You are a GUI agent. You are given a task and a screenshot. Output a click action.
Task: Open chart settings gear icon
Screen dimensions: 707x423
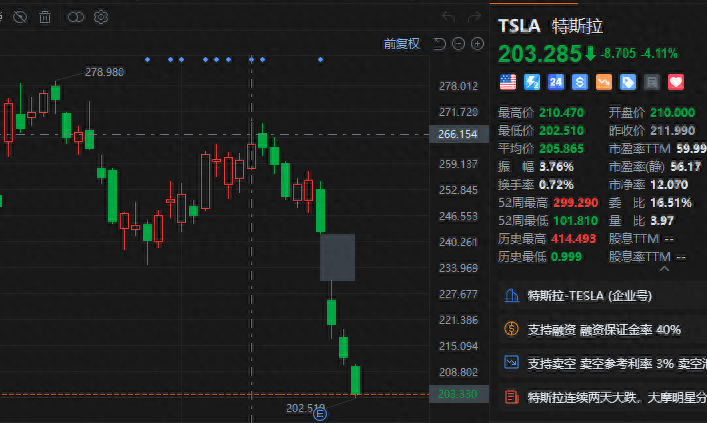(x=101, y=17)
